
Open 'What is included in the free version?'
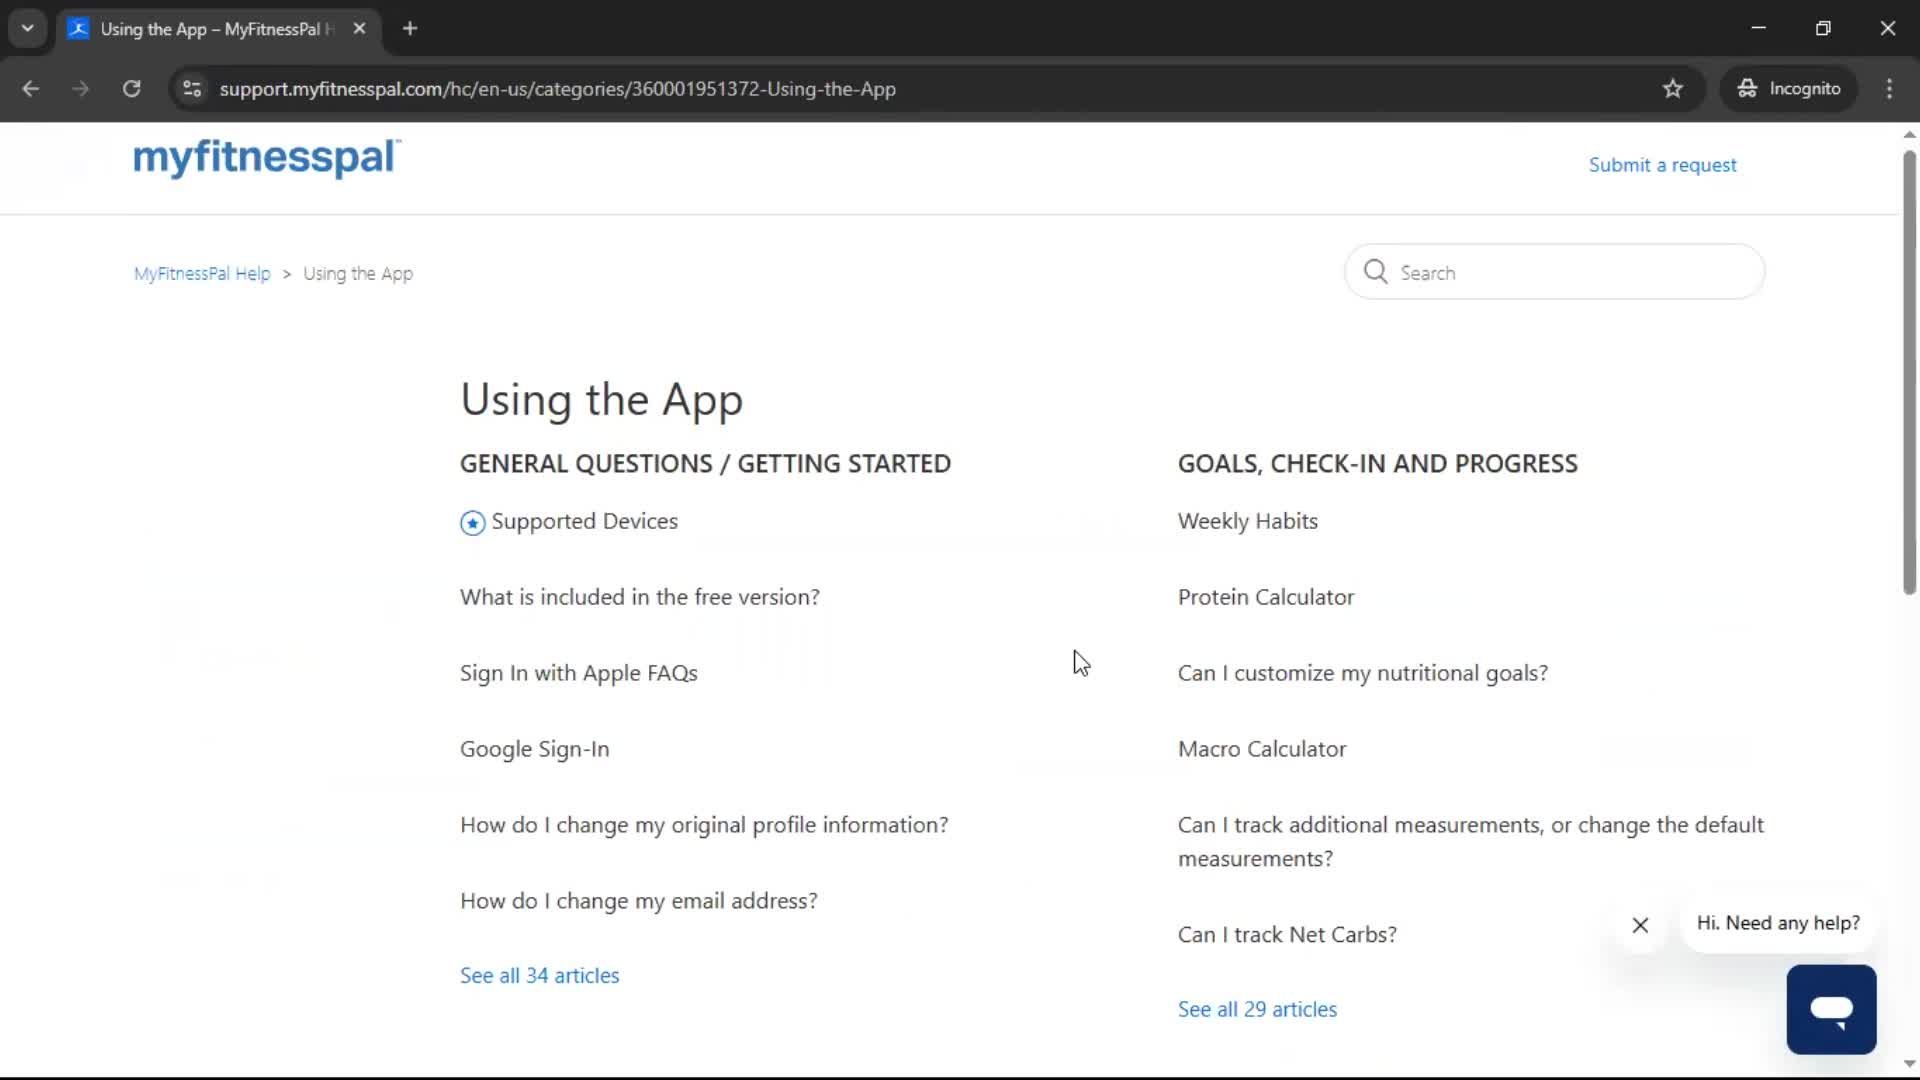coord(639,597)
